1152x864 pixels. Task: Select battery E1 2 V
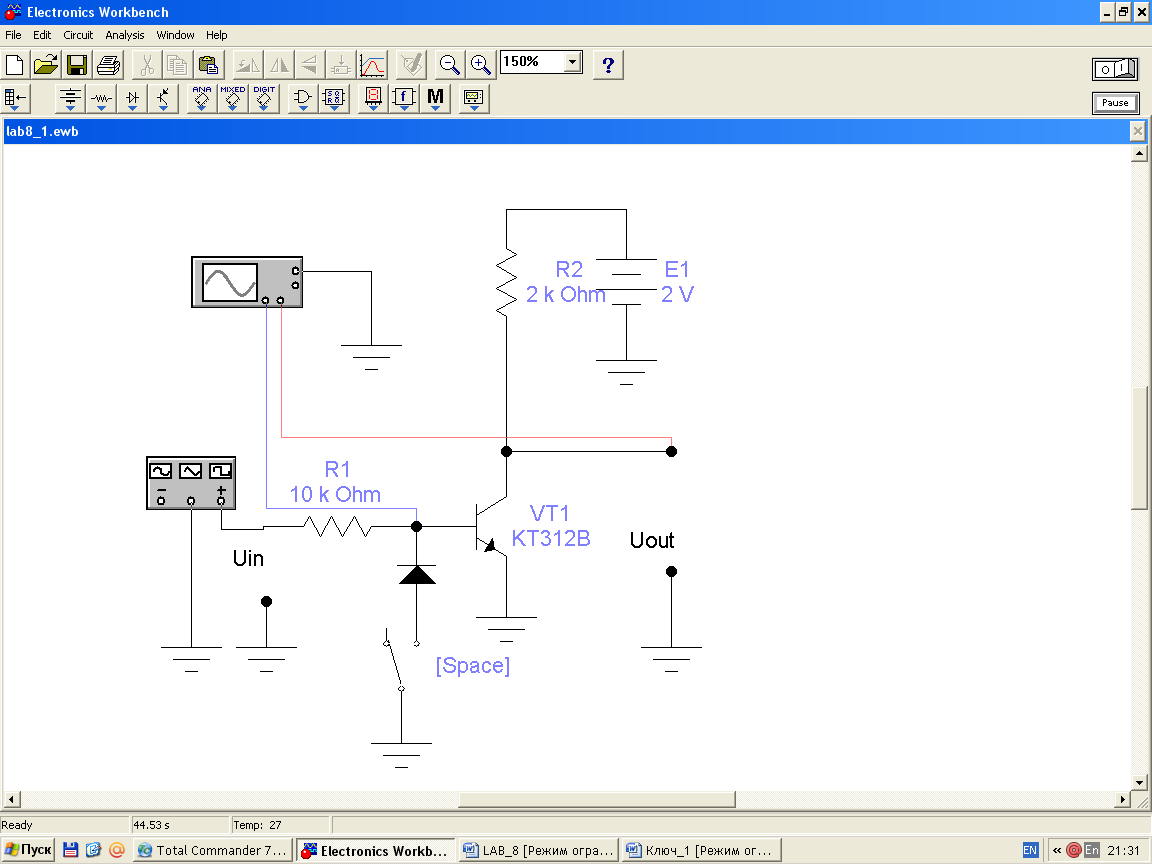coord(626,282)
